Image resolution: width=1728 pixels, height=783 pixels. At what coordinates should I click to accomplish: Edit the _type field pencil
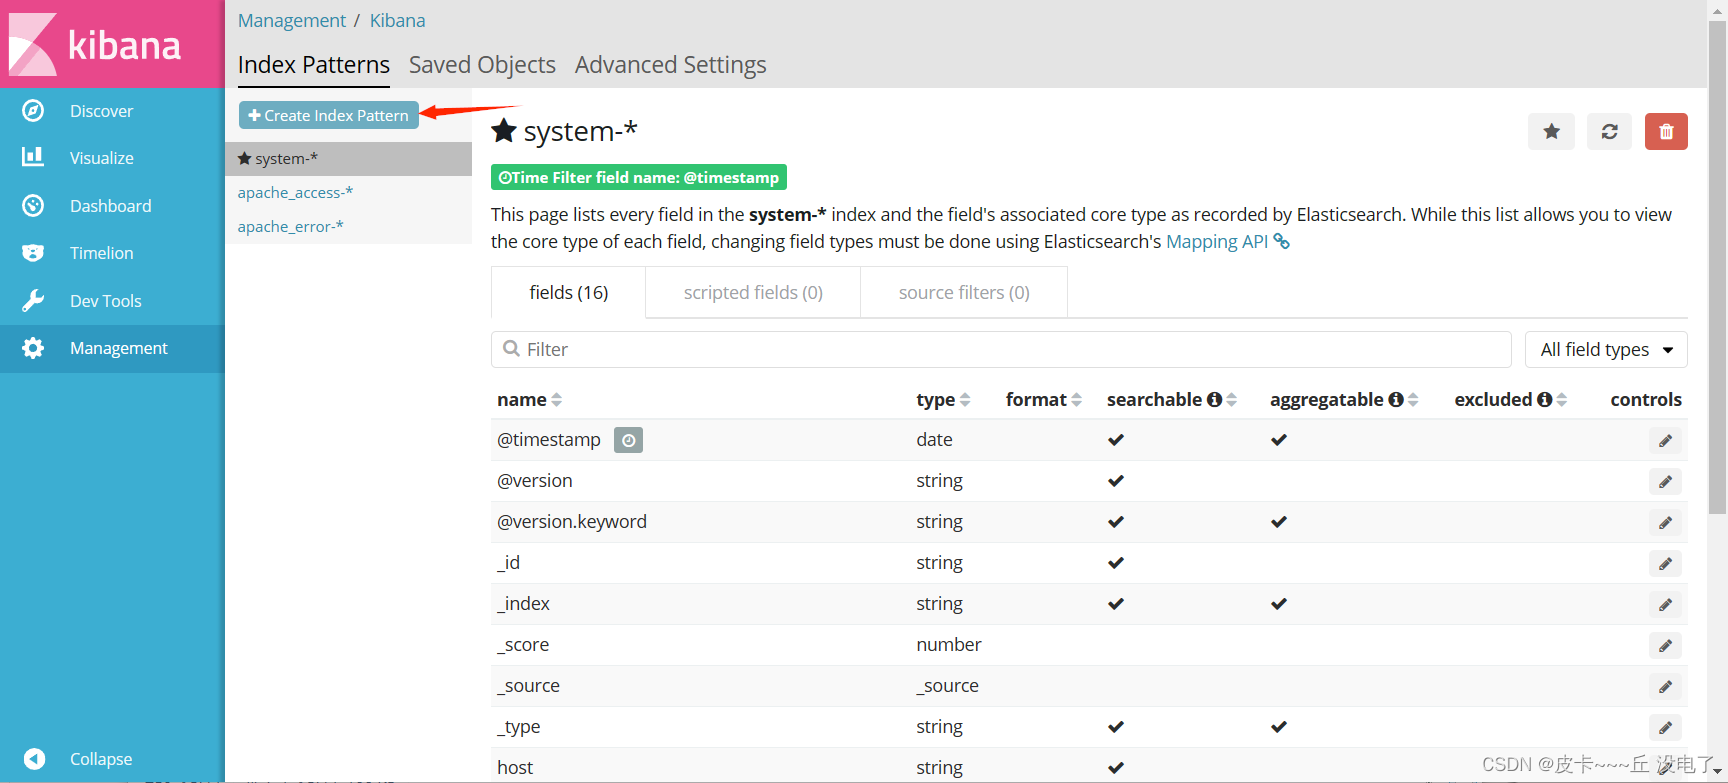coord(1665,727)
